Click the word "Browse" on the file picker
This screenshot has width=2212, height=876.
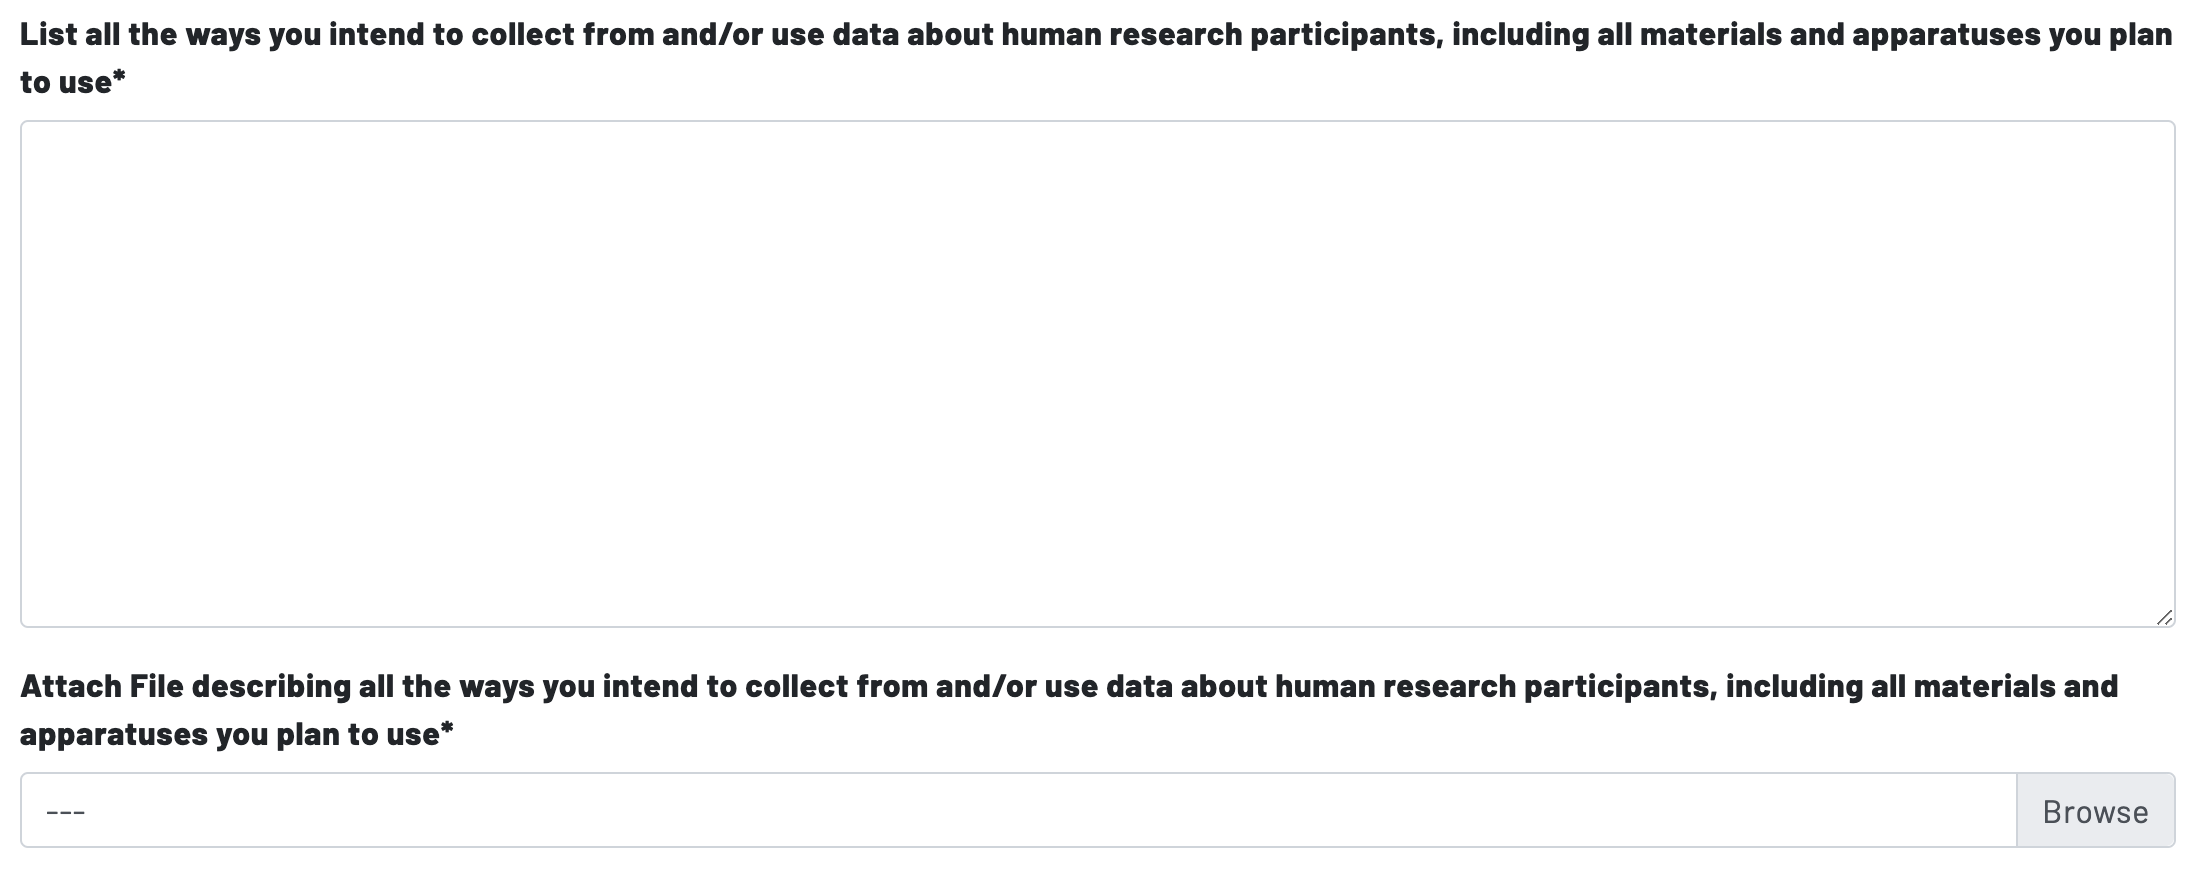pyautogui.click(x=2095, y=811)
